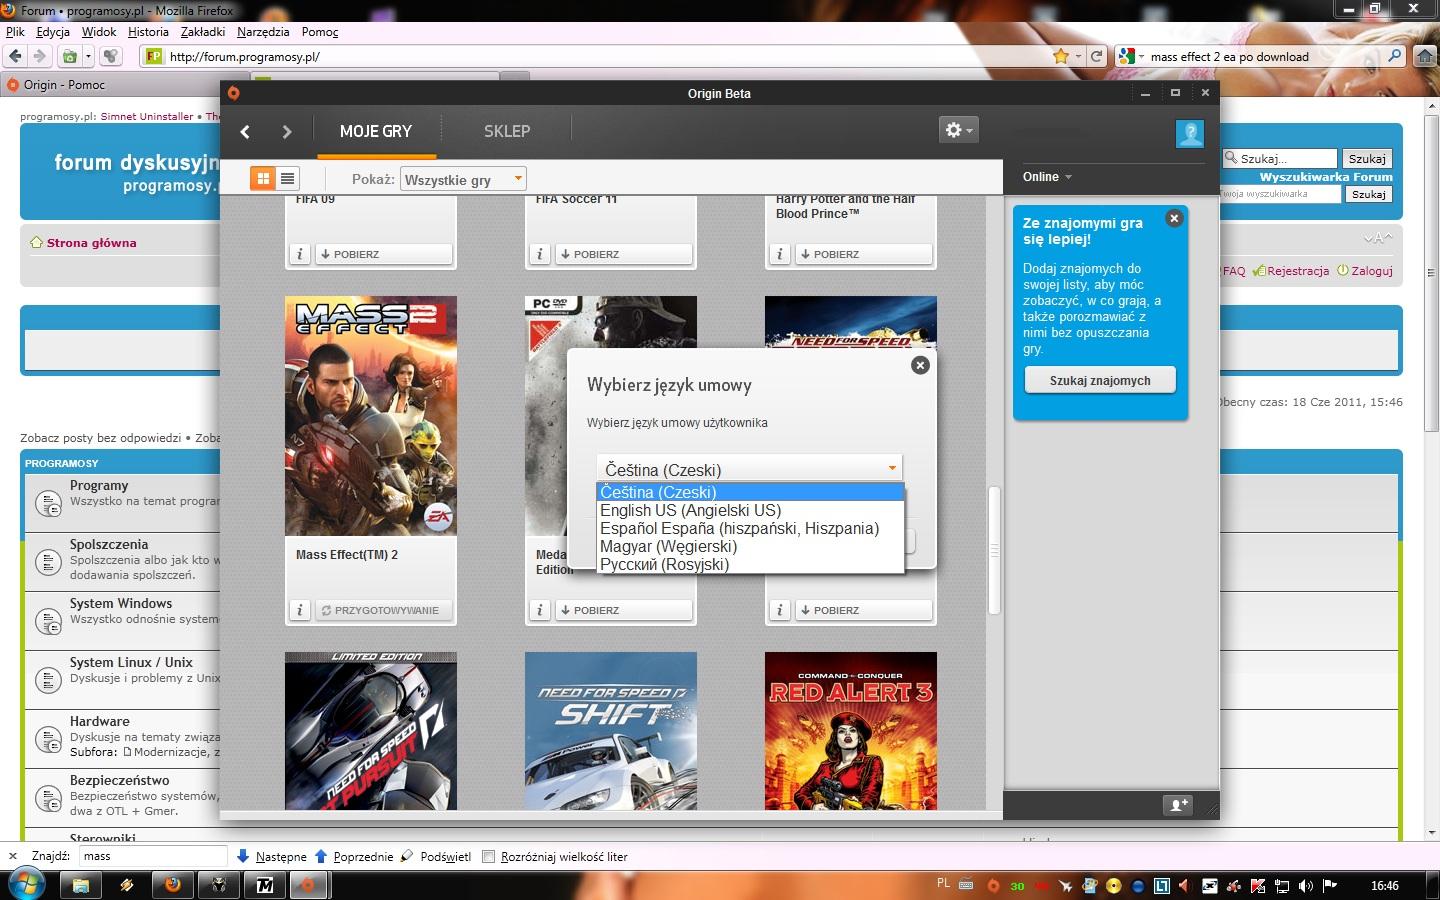
Task: Open the SKLEP tab
Action: click(x=507, y=131)
